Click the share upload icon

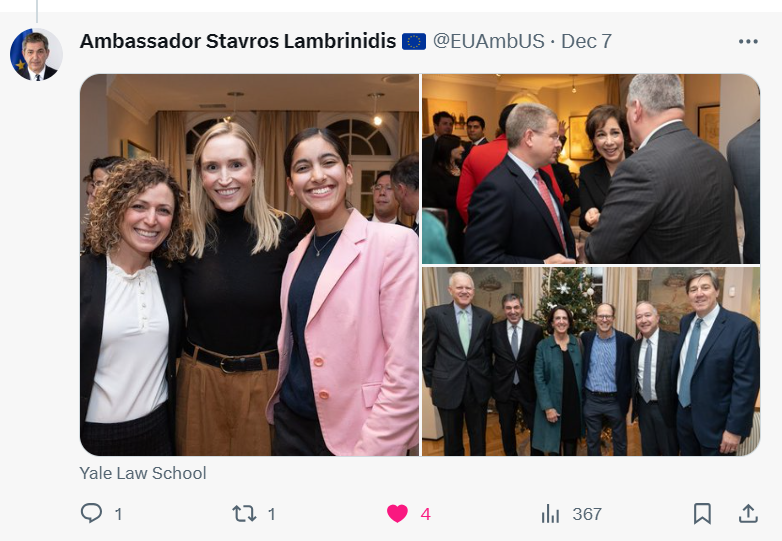[748, 514]
